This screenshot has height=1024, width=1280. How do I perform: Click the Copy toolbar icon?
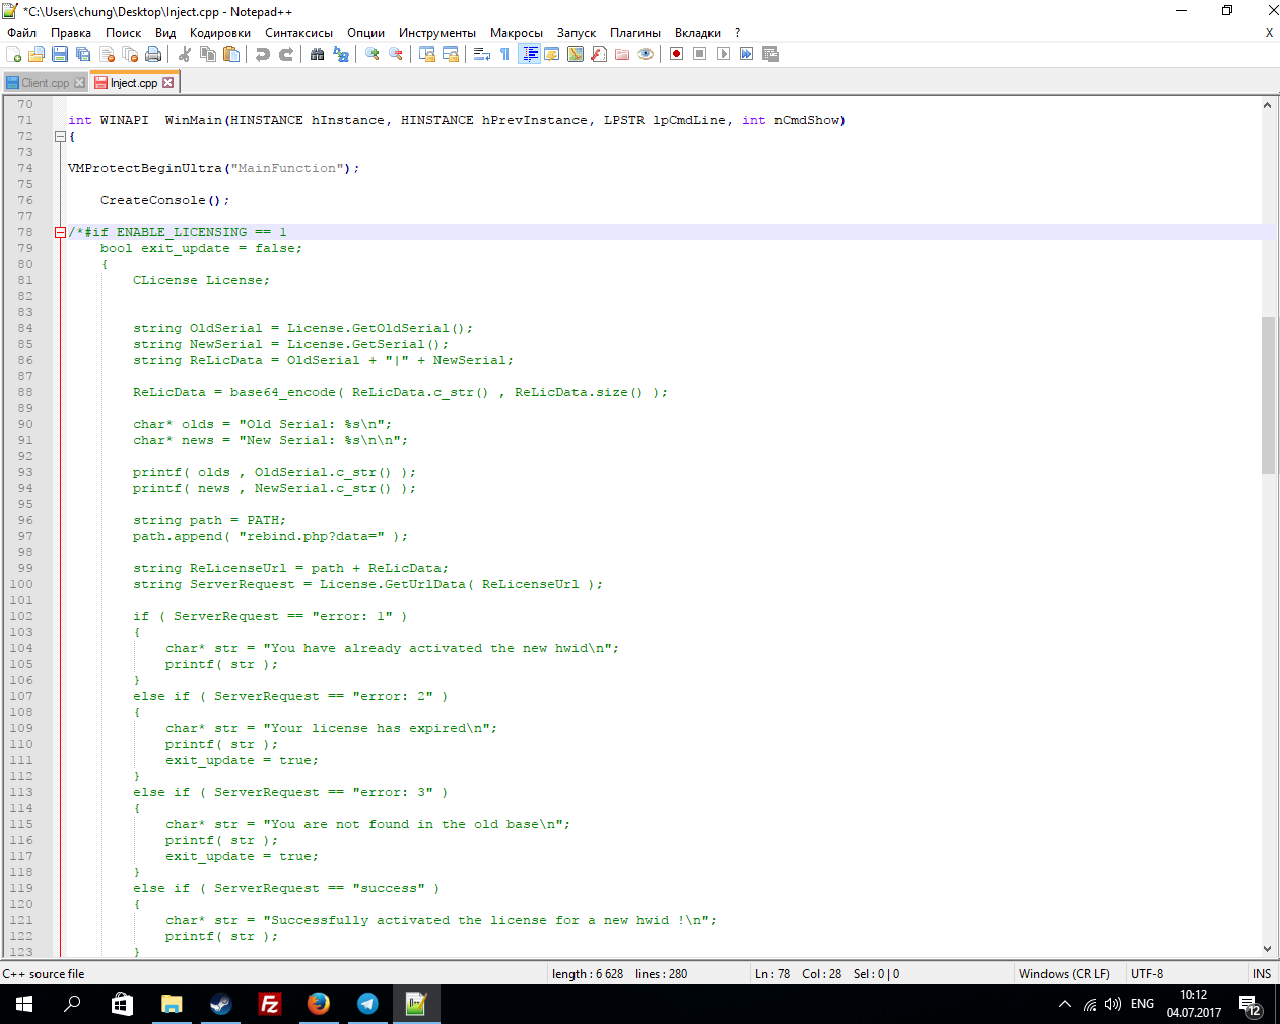208,54
